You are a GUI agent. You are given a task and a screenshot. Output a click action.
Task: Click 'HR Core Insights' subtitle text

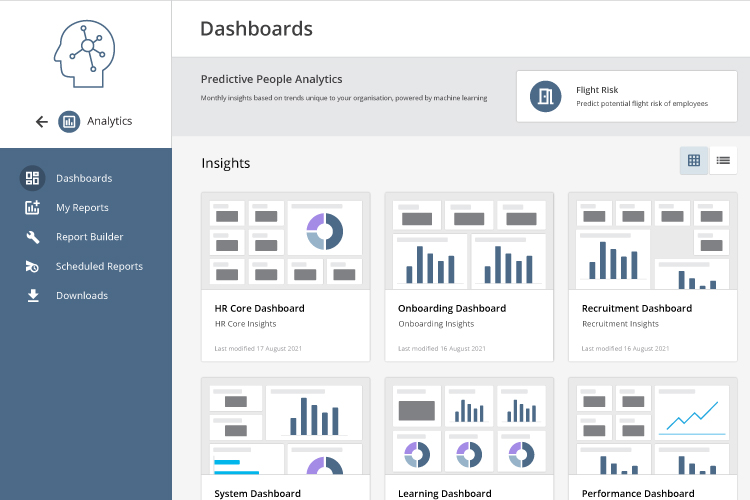[245, 324]
